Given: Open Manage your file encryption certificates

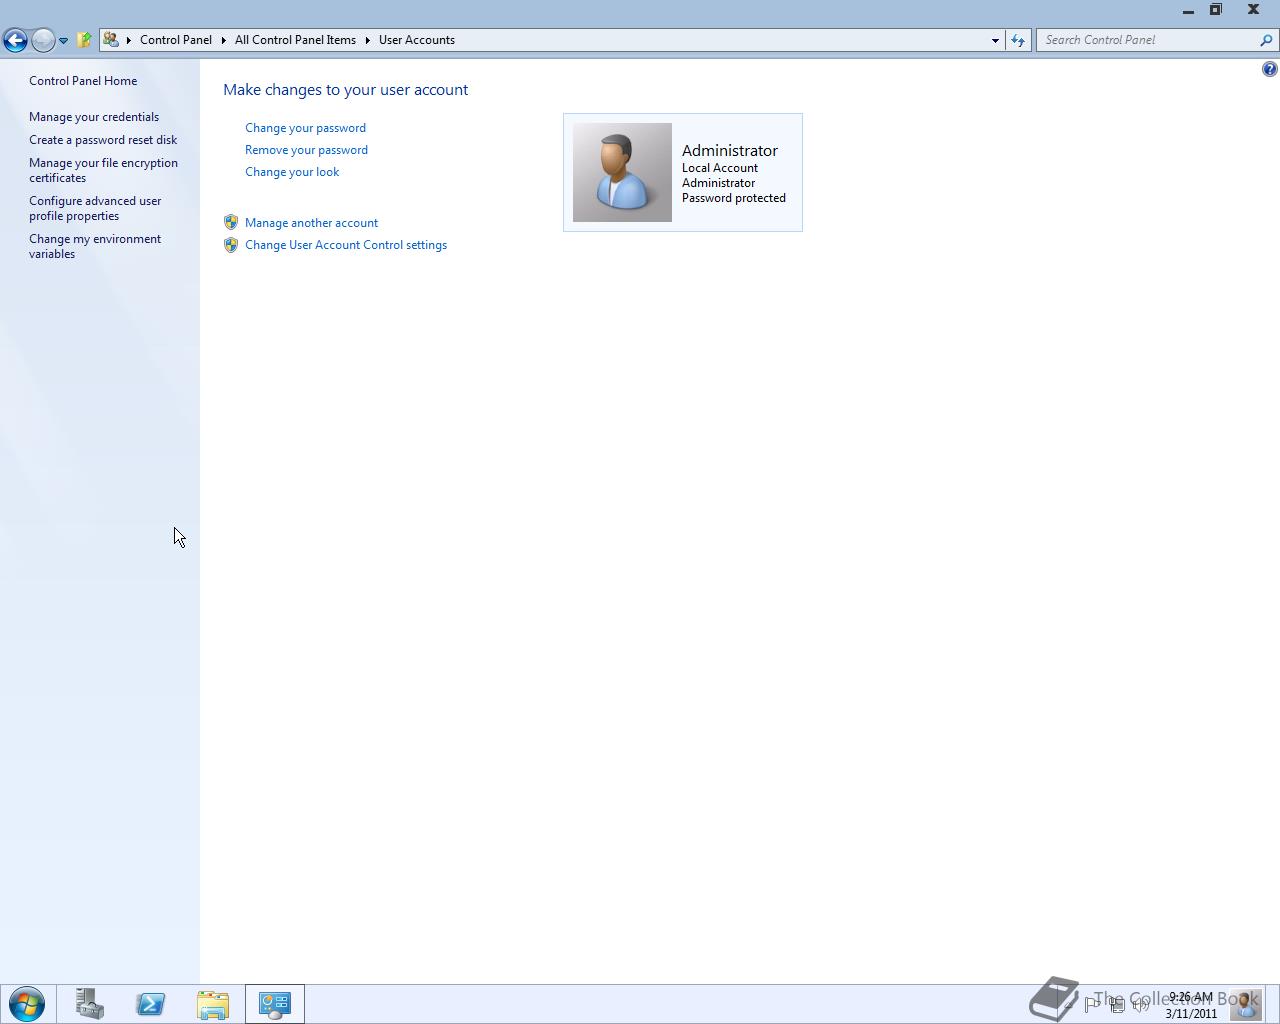Looking at the screenshot, I should (x=103, y=170).
